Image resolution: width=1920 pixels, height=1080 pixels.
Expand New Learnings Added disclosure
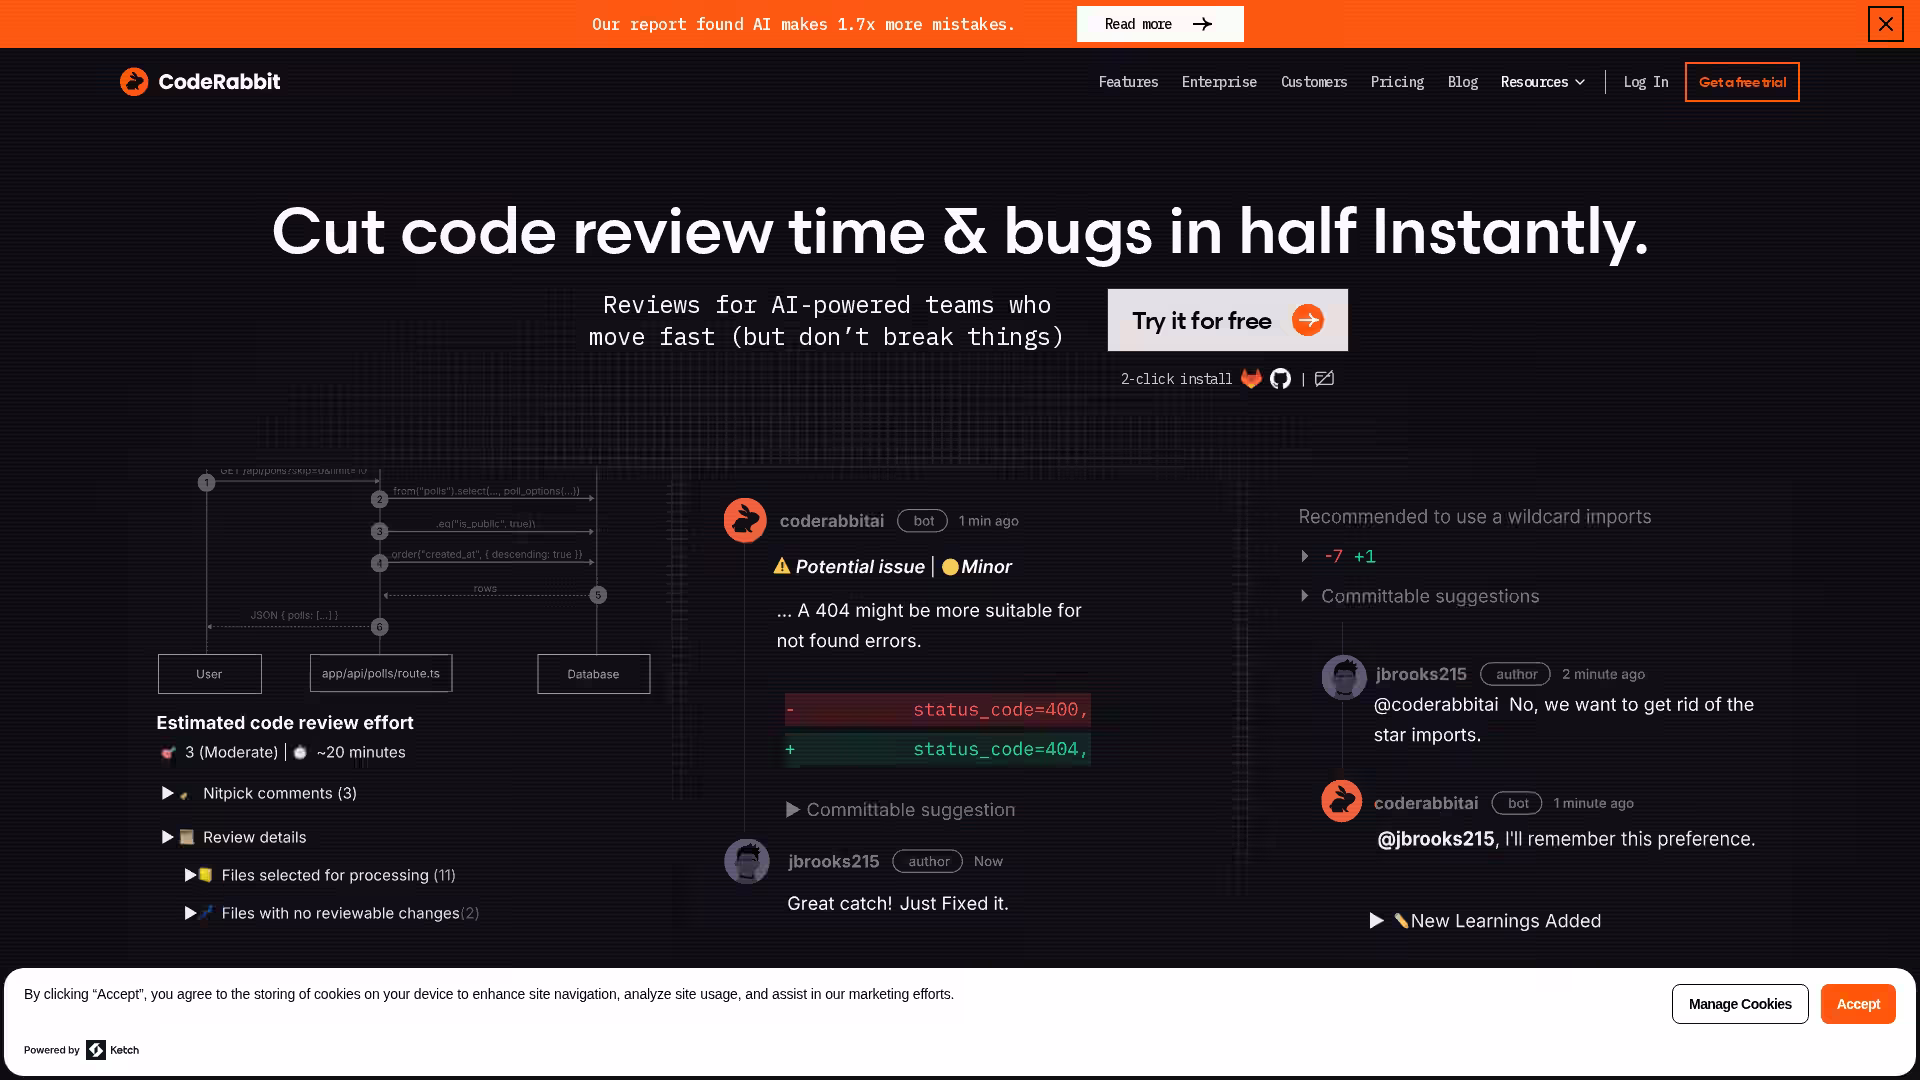[1377, 921]
